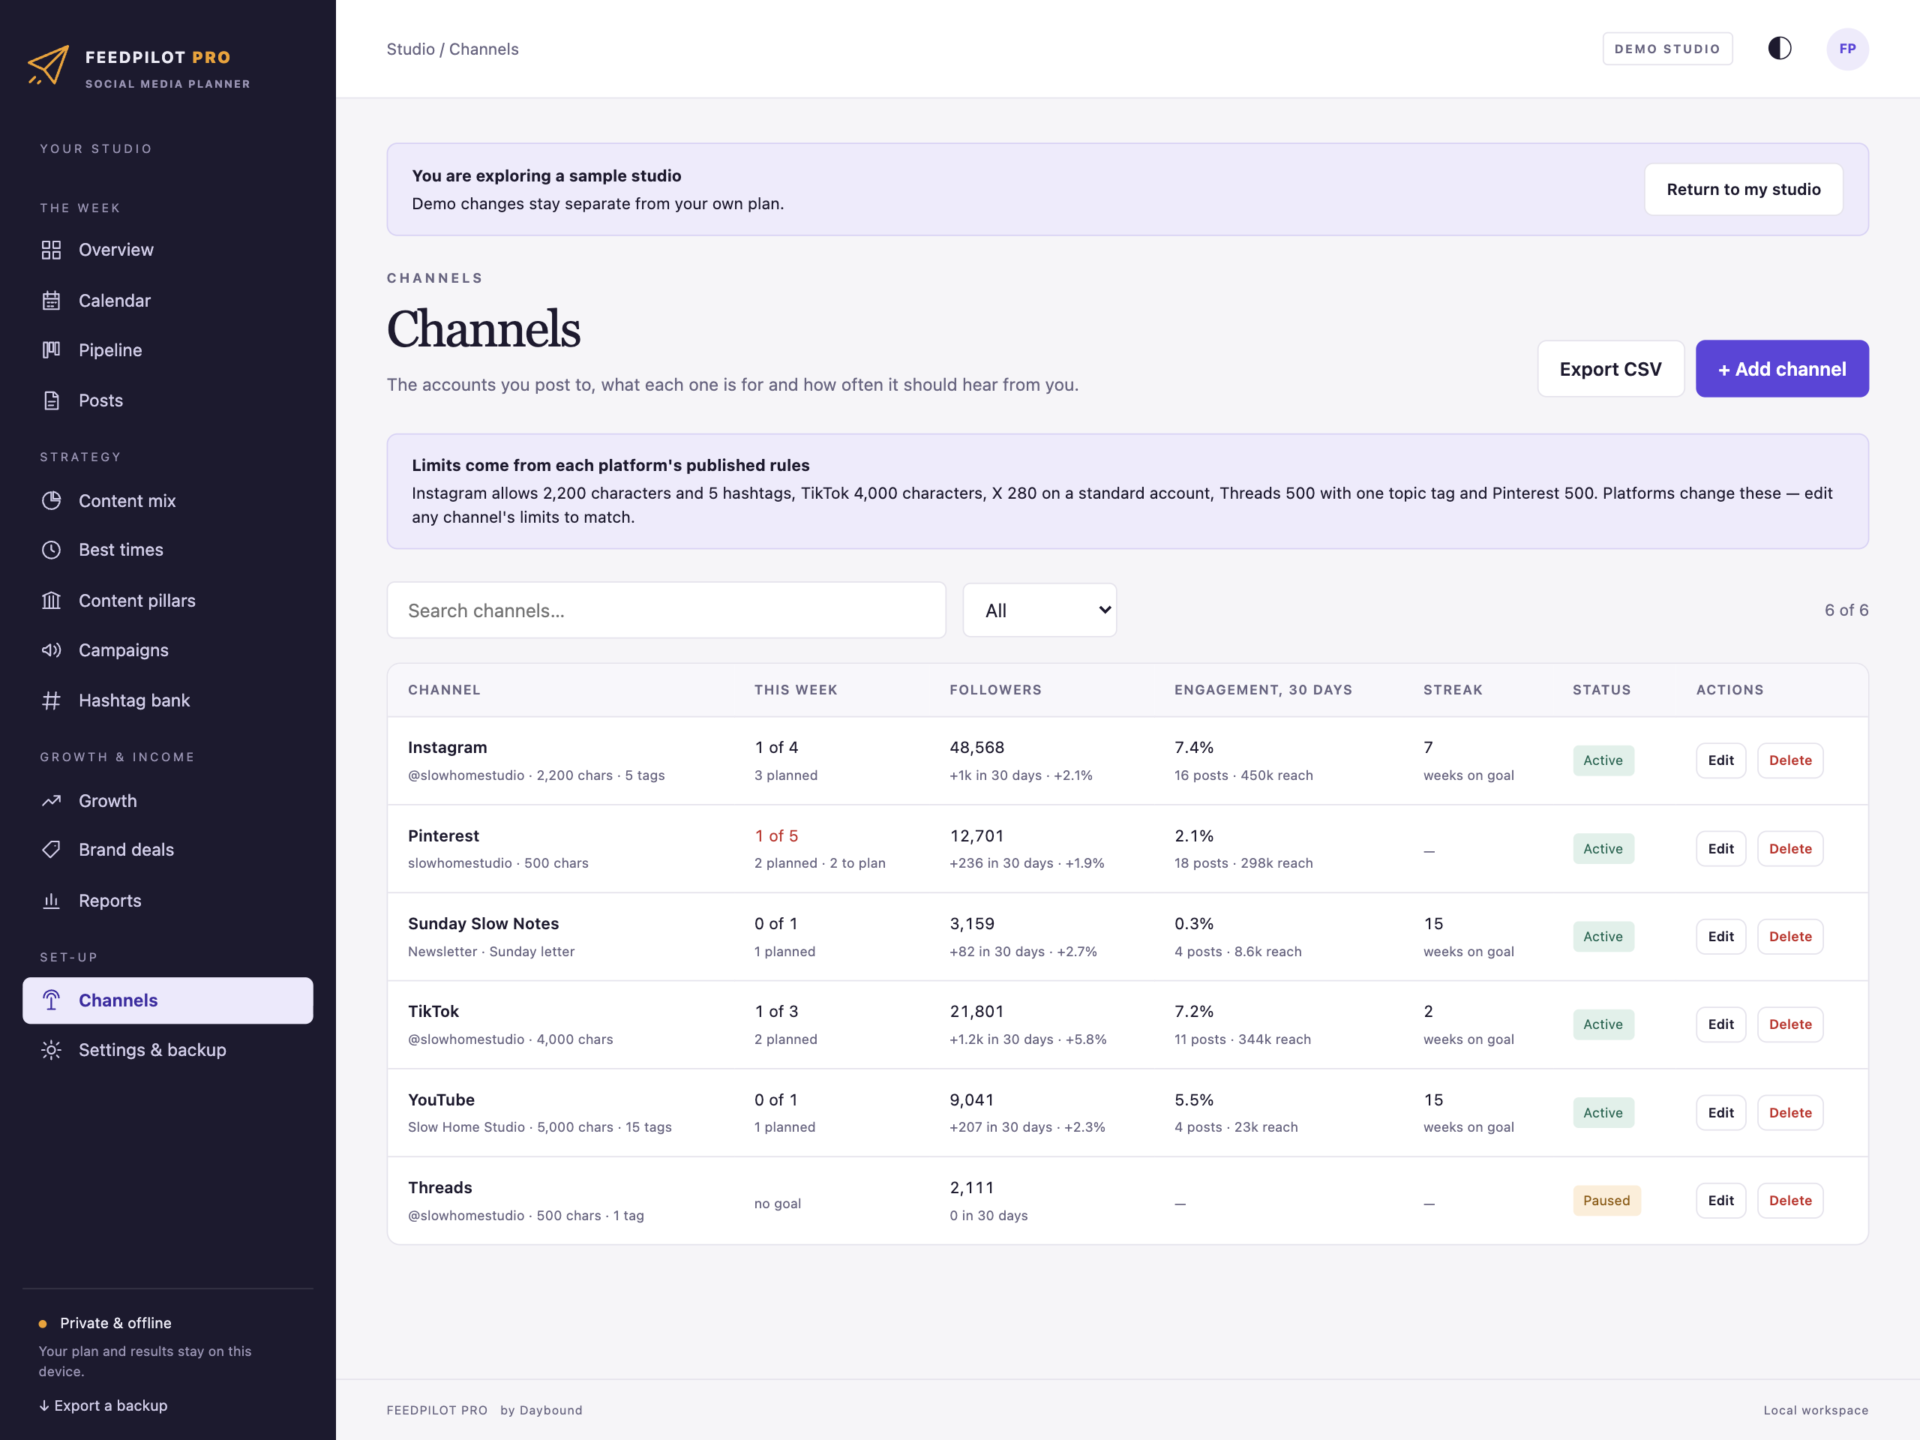Open Reports via bar chart icon
1920x1440 pixels.
point(51,900)
